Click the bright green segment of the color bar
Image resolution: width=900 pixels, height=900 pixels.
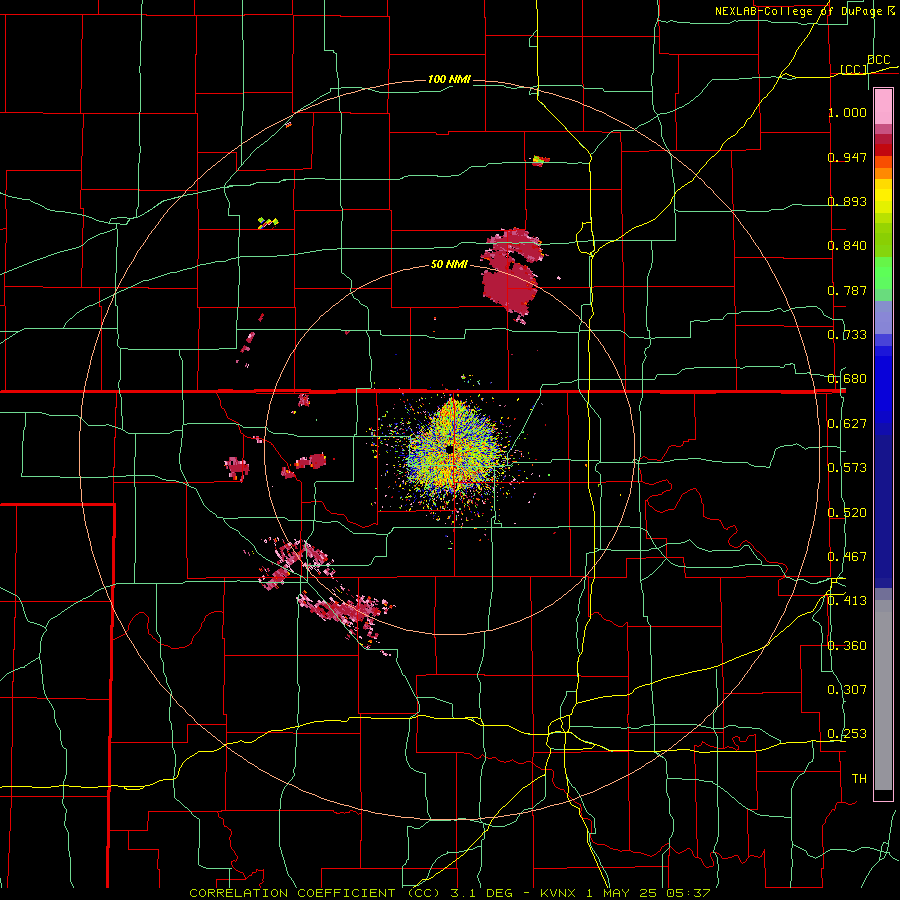coord(883,273)
